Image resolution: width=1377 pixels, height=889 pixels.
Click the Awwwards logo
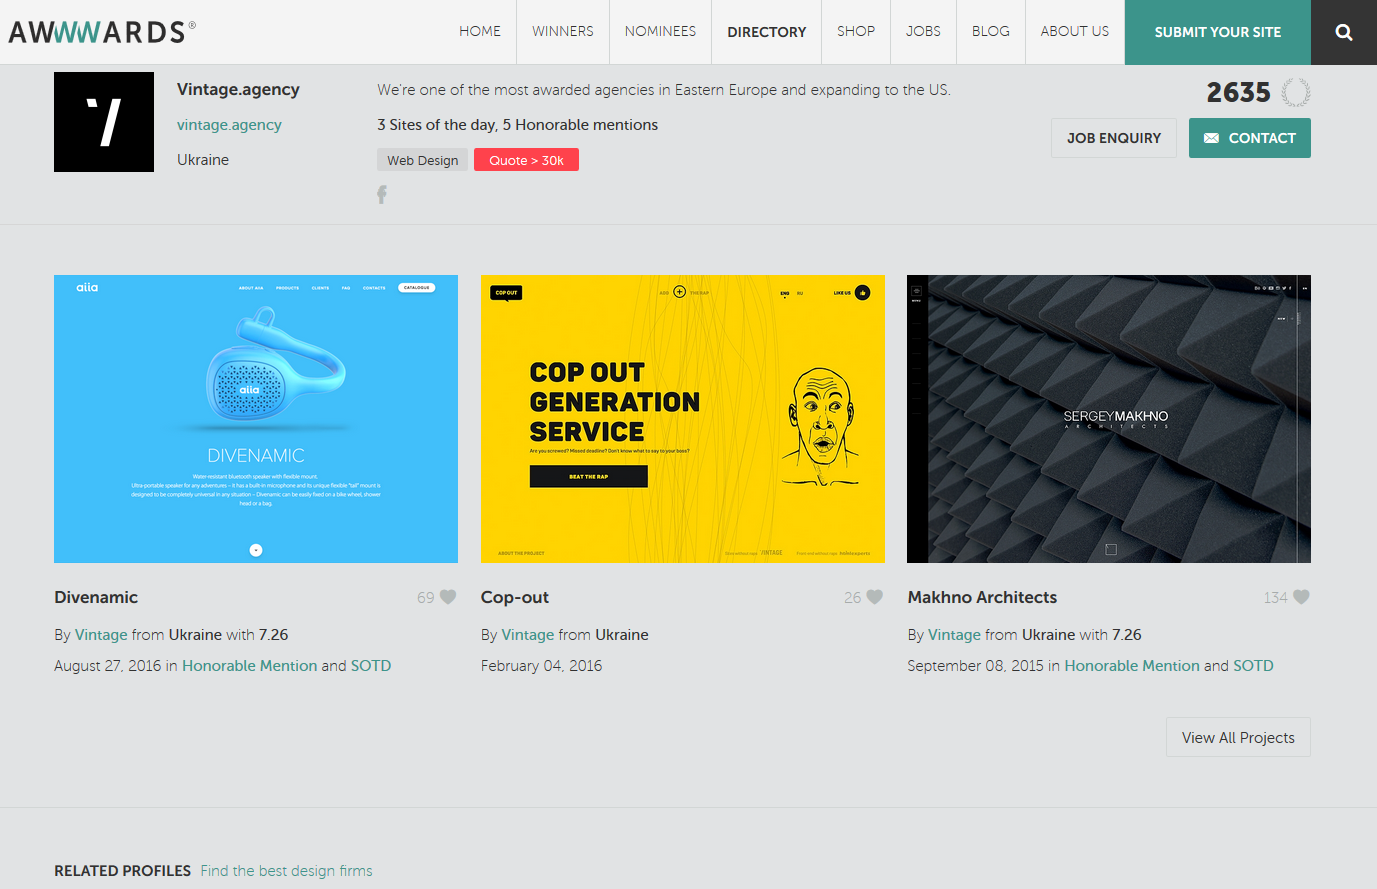tap(102, 32)
